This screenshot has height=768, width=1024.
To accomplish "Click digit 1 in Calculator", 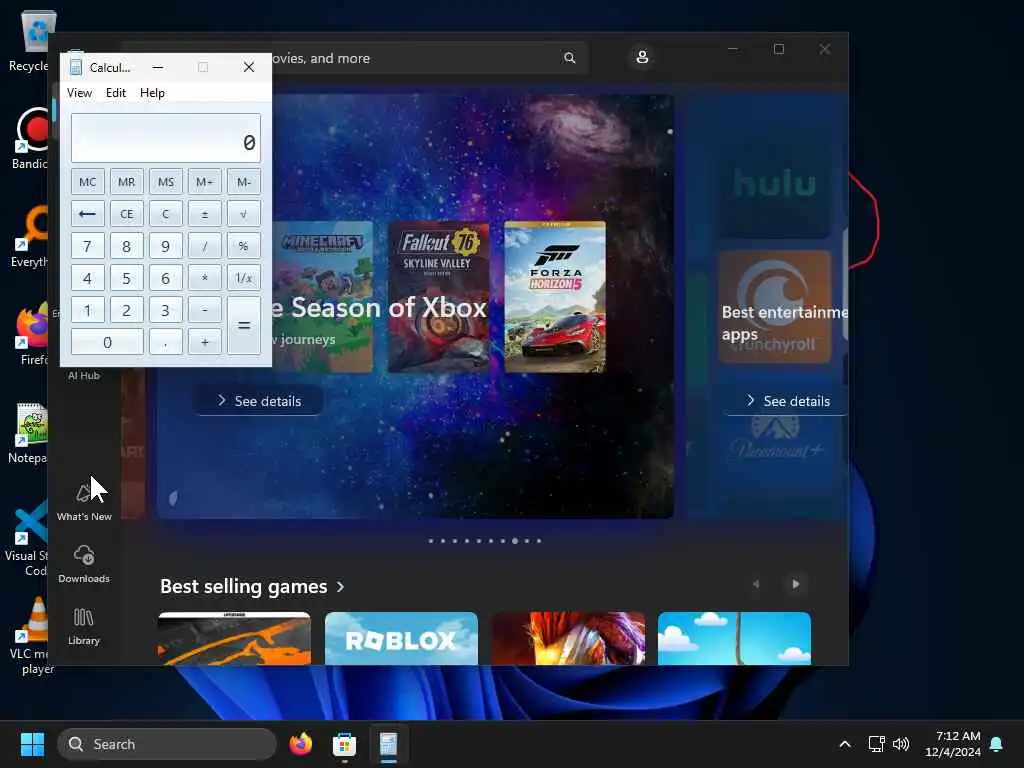I will [88, 310].
